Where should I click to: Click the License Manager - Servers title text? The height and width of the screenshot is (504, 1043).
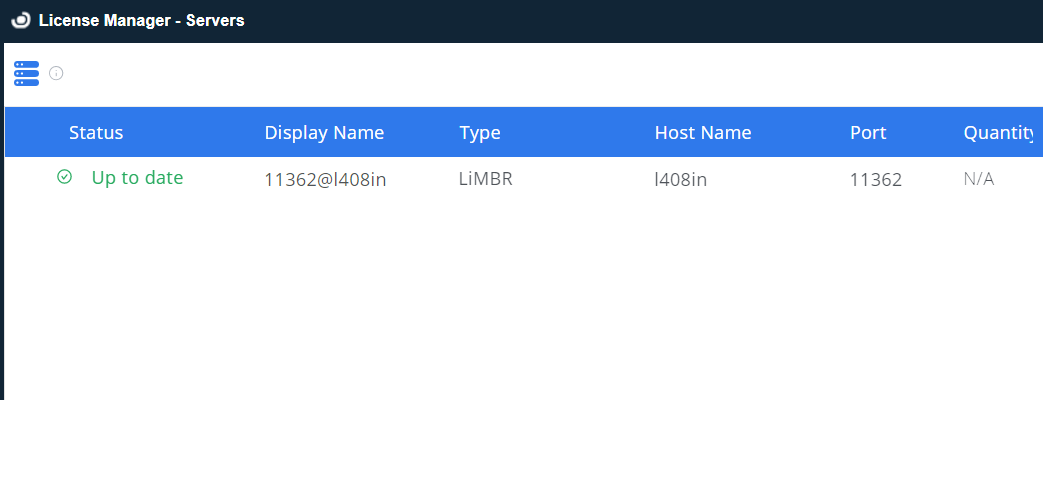[x=141, y=20]
